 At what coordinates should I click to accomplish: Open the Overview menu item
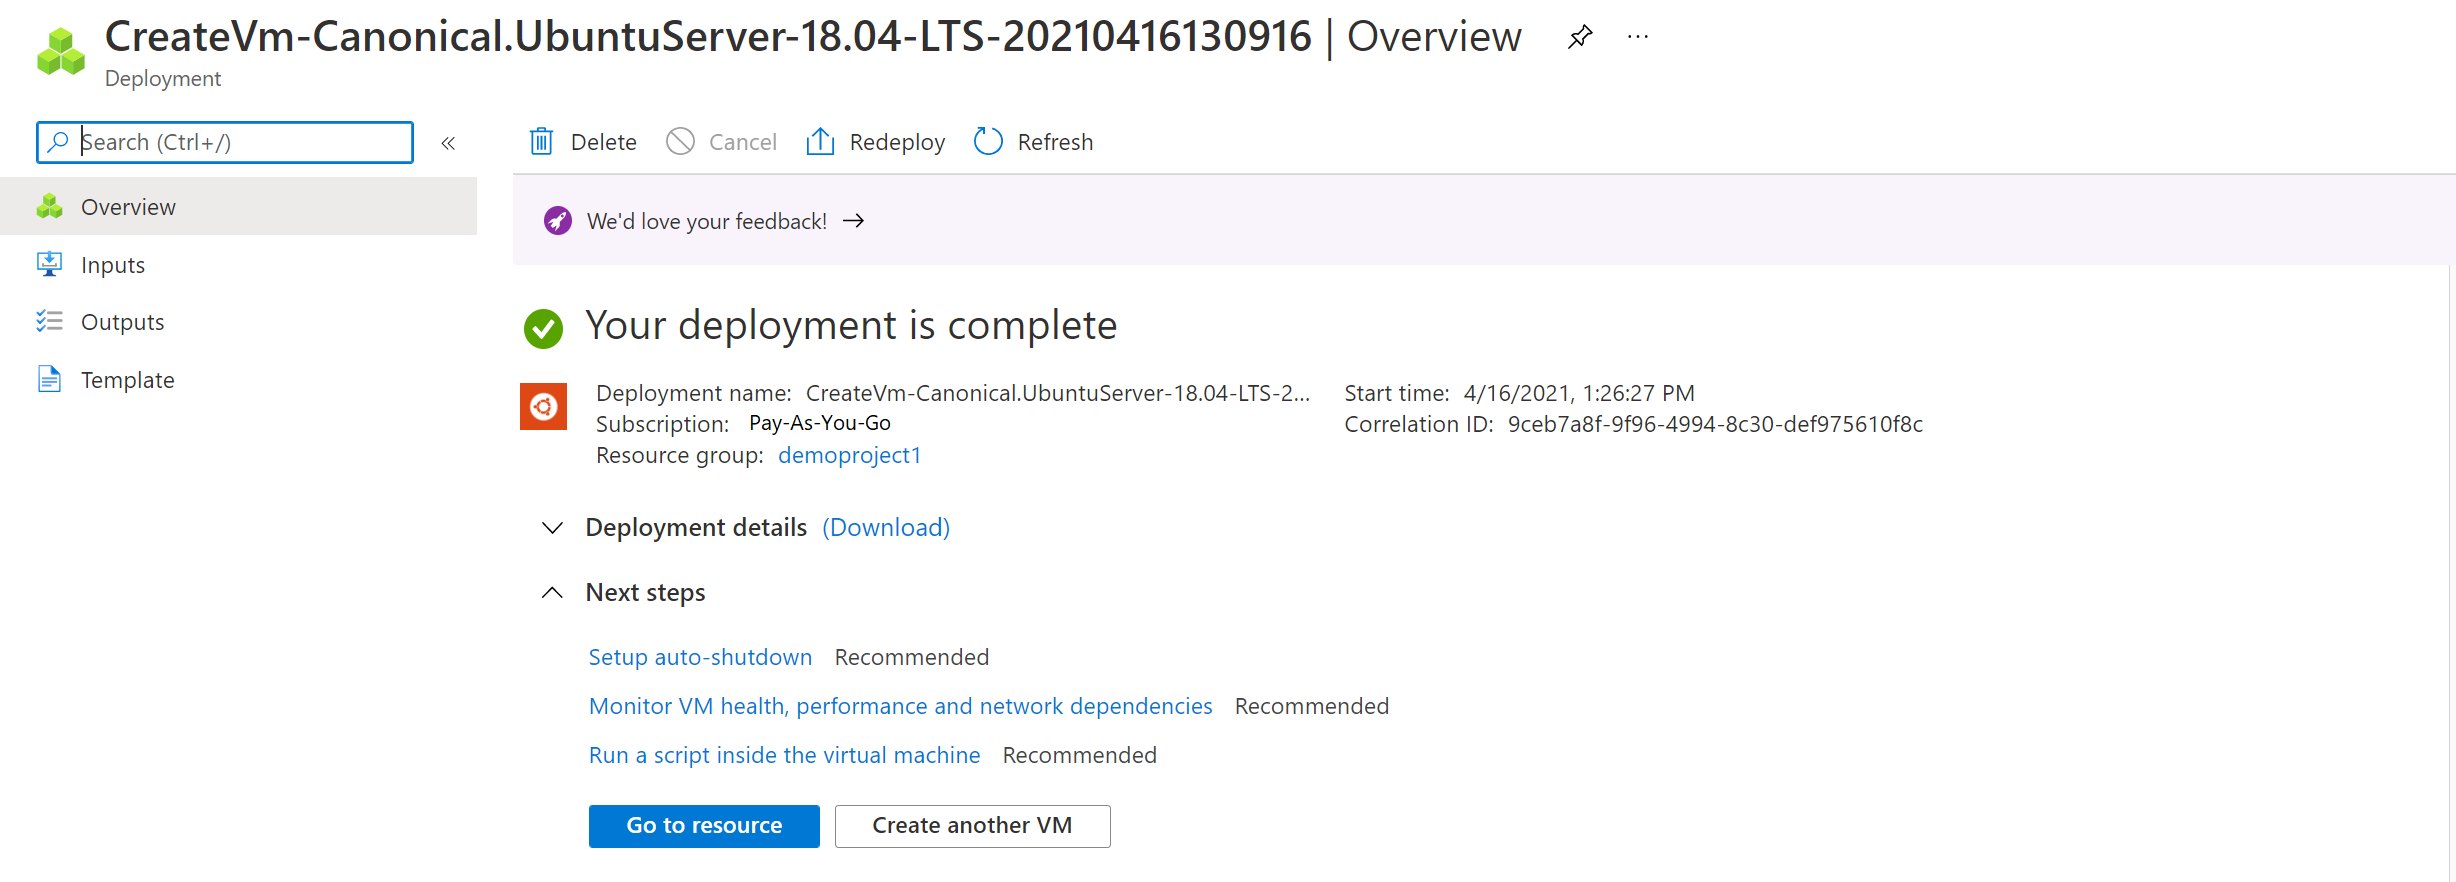tap(238, 206)
